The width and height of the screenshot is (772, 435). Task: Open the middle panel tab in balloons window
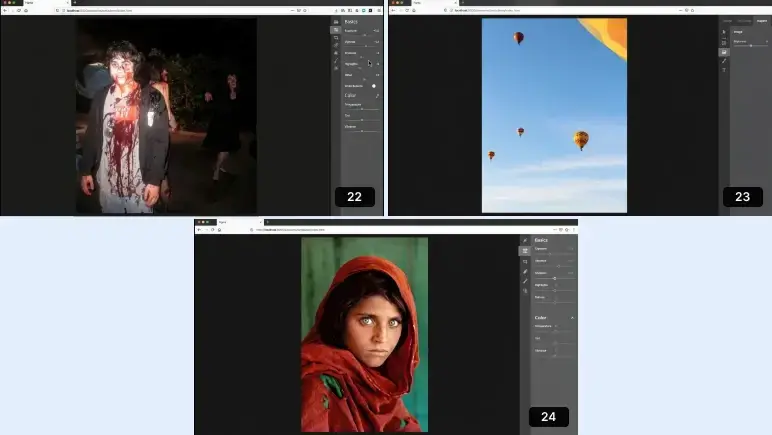click(744, 21)
